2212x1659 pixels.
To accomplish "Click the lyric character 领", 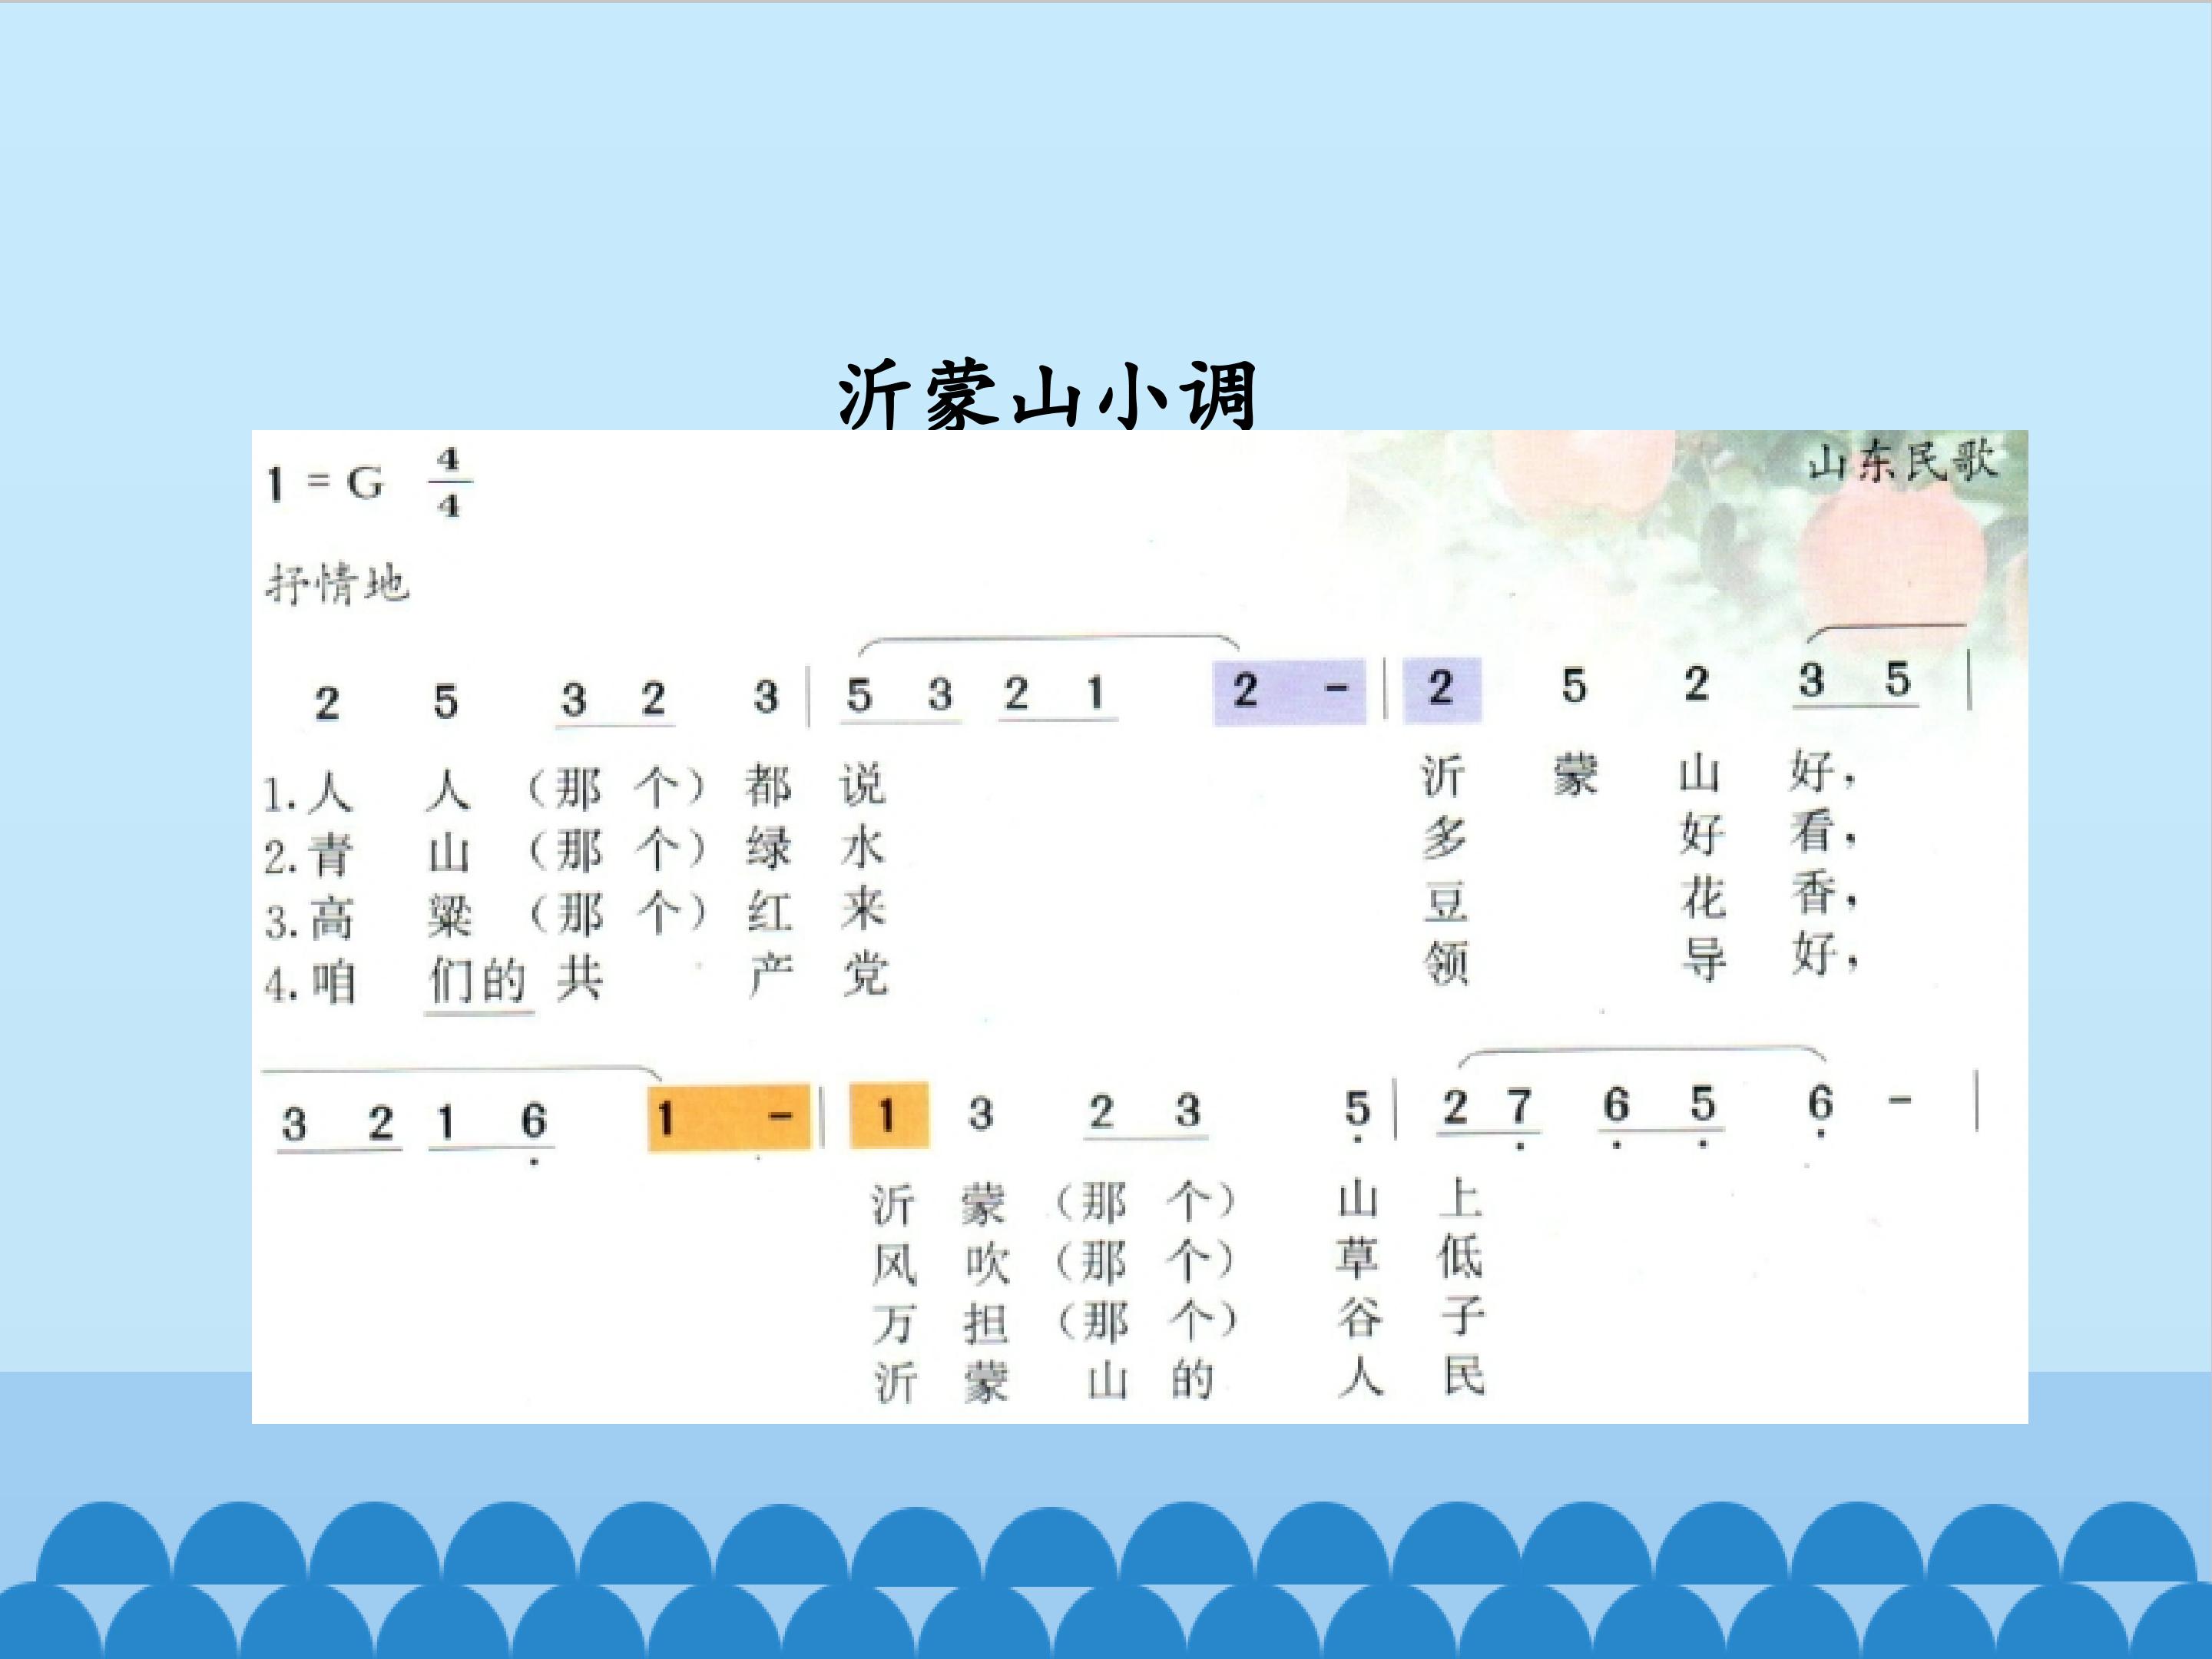I will (x=1446, y=965).
